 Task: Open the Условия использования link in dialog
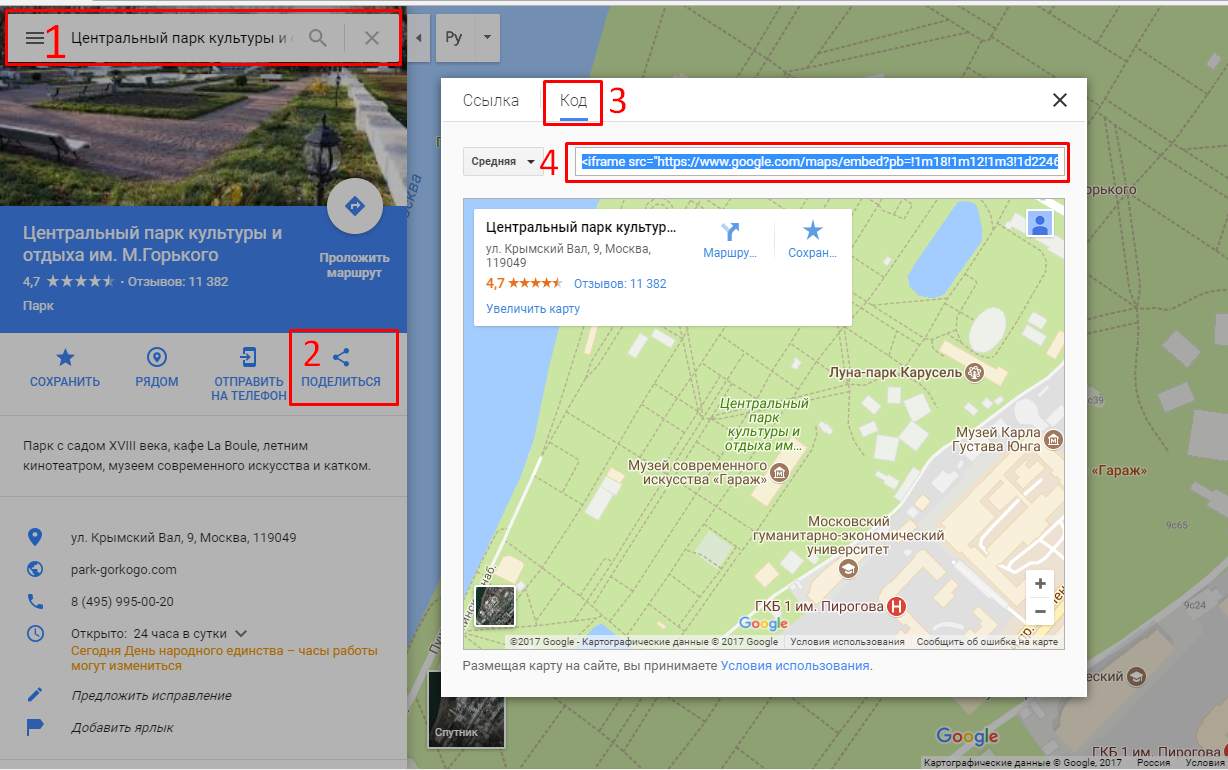click(795, 666)
